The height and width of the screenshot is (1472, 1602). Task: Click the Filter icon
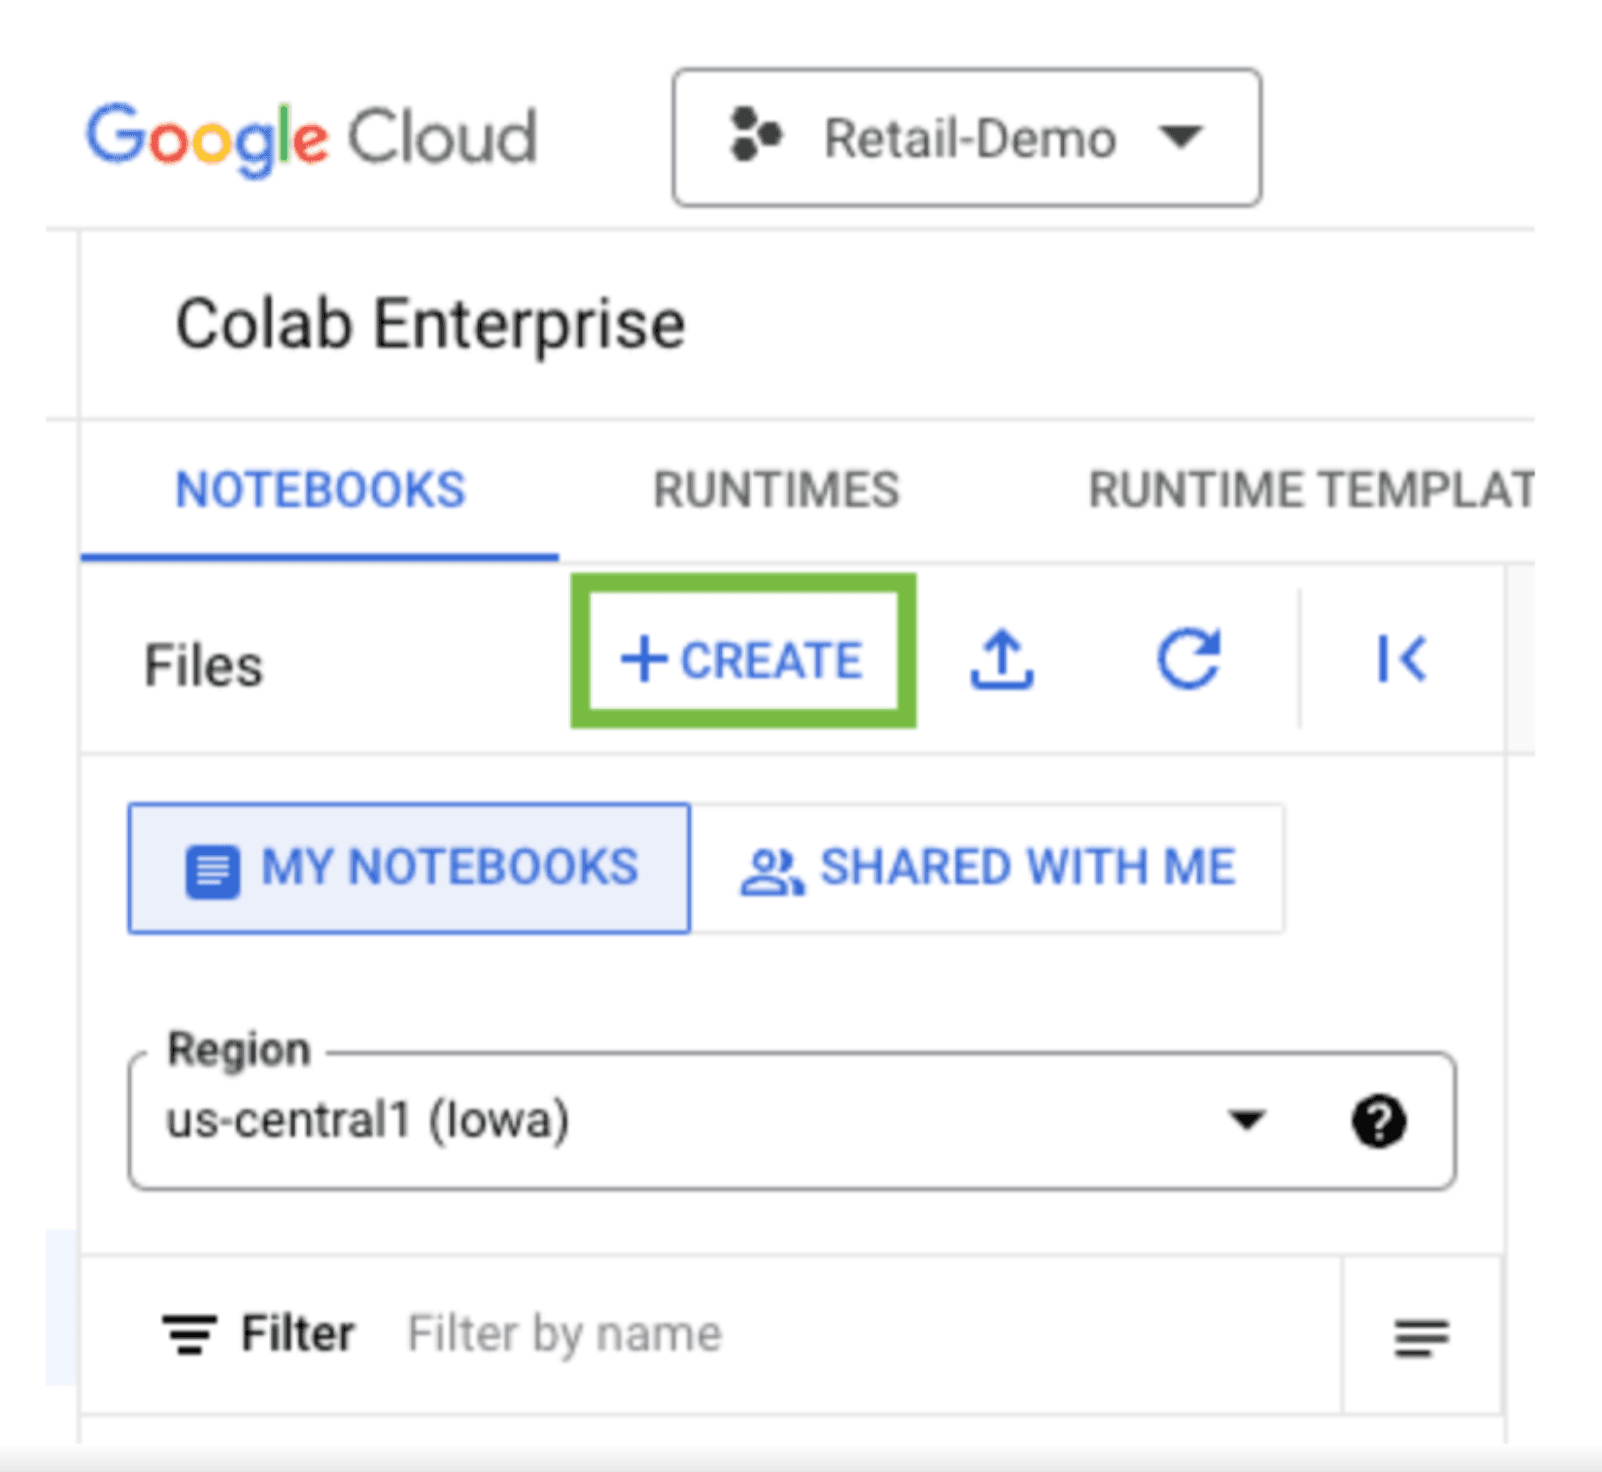point(189,1334)
